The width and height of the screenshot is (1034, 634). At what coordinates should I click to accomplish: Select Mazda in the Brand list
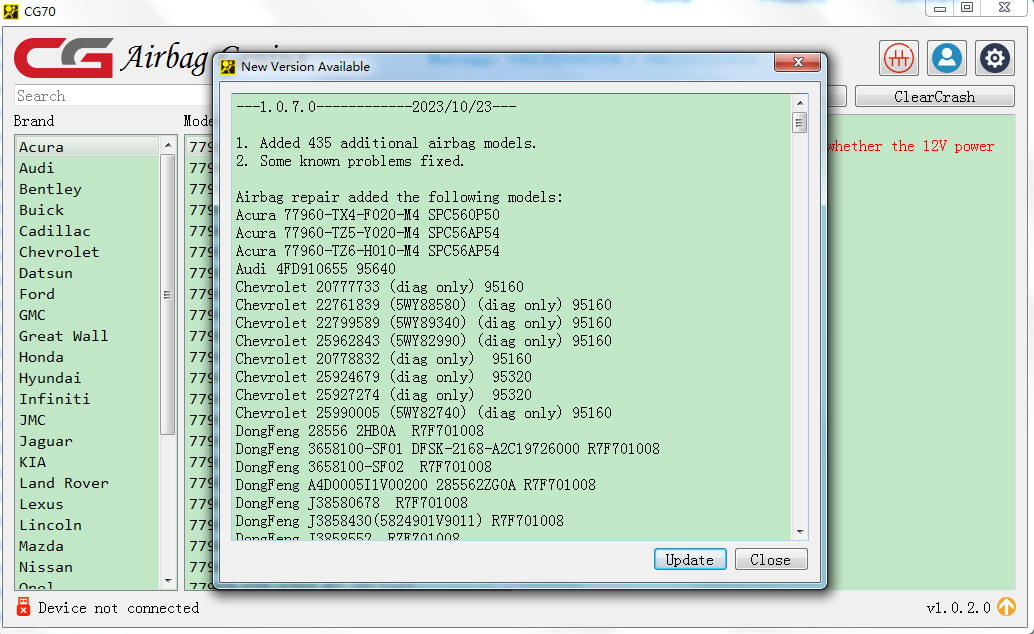[x=87, y=547]
